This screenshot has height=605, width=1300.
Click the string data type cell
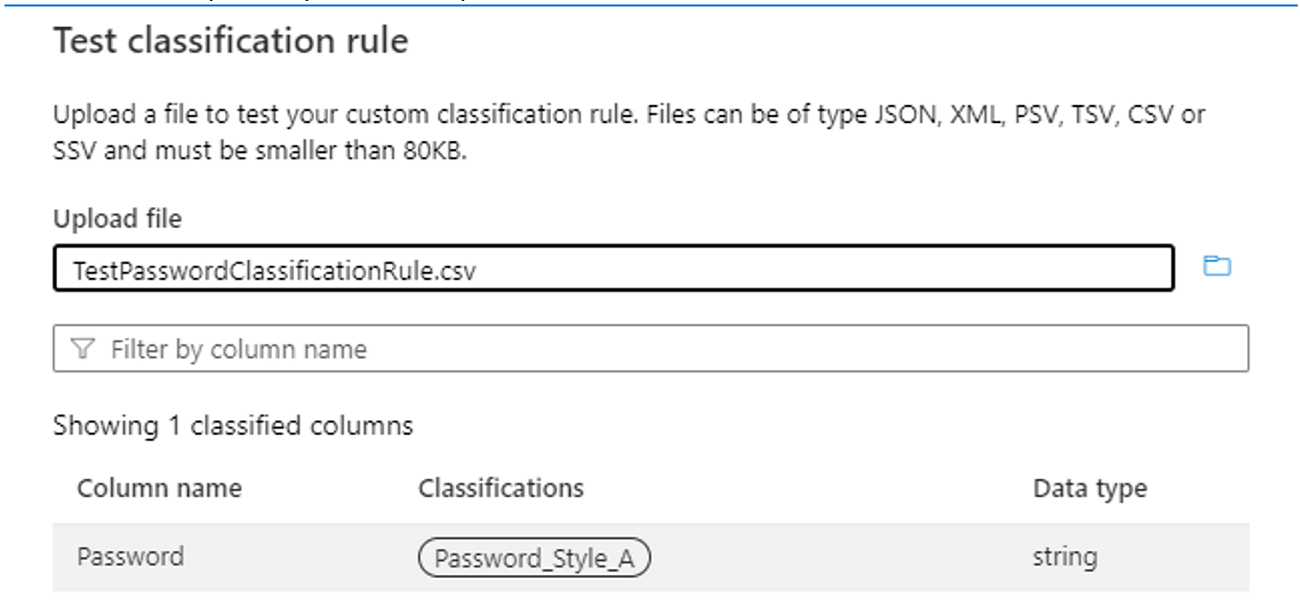[x=1064, y=557]
